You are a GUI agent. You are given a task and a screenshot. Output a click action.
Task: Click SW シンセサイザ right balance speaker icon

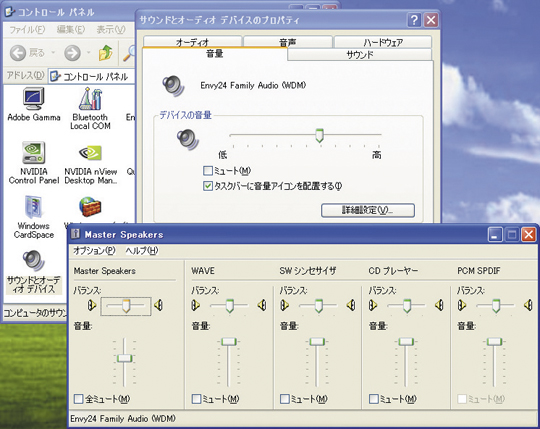click(x=351, y=305)
